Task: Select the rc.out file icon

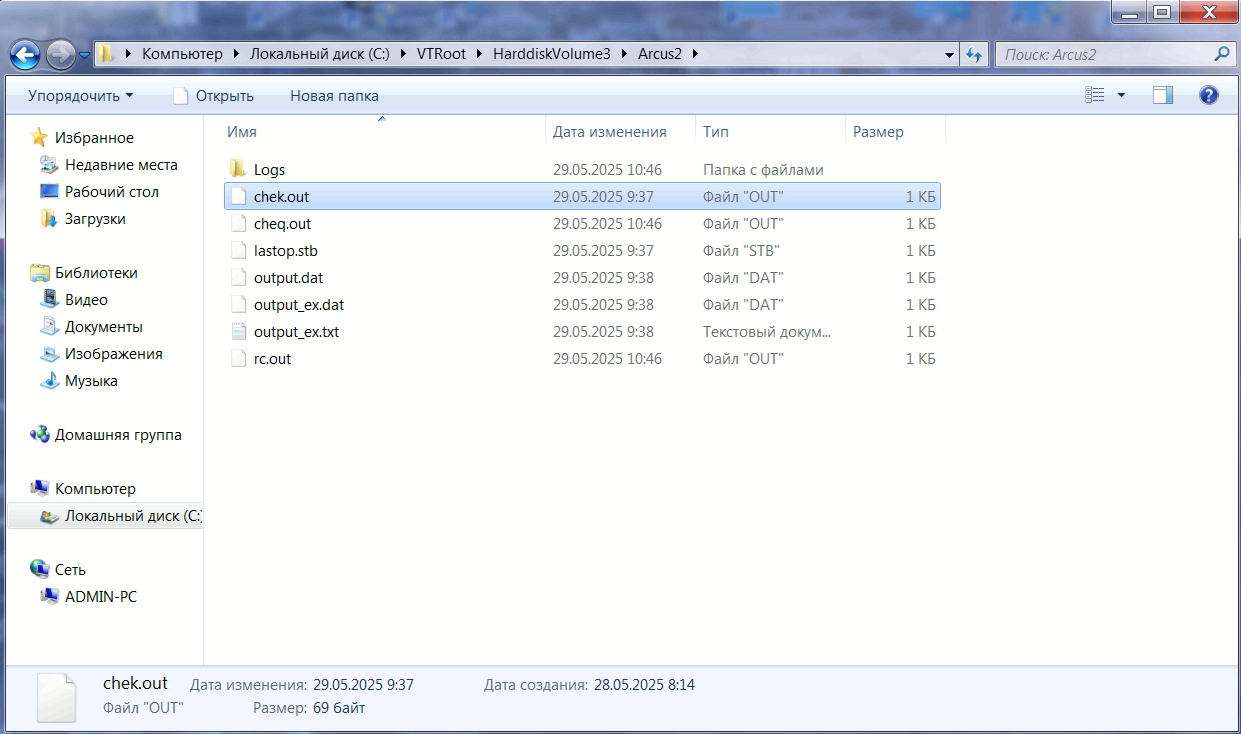Action: point(238,358)
